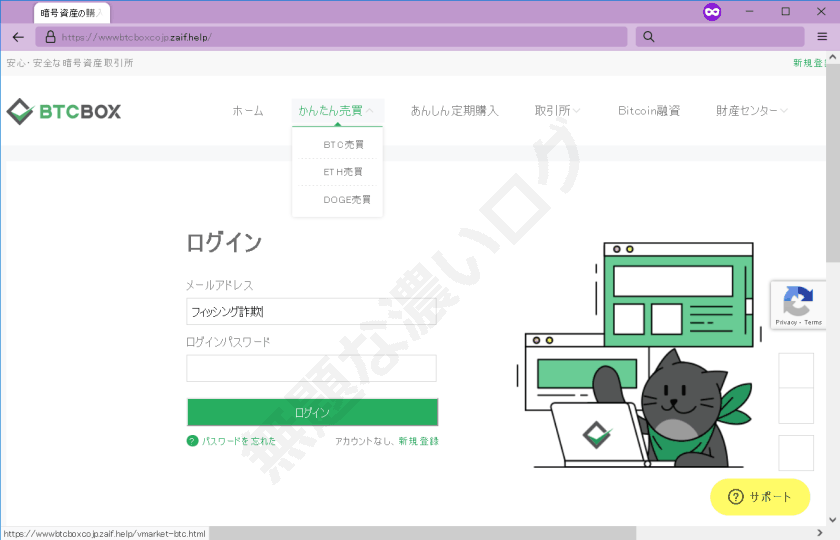Maximize the browser window
Viewport: 840px width, 540px height.
(785, 11)
